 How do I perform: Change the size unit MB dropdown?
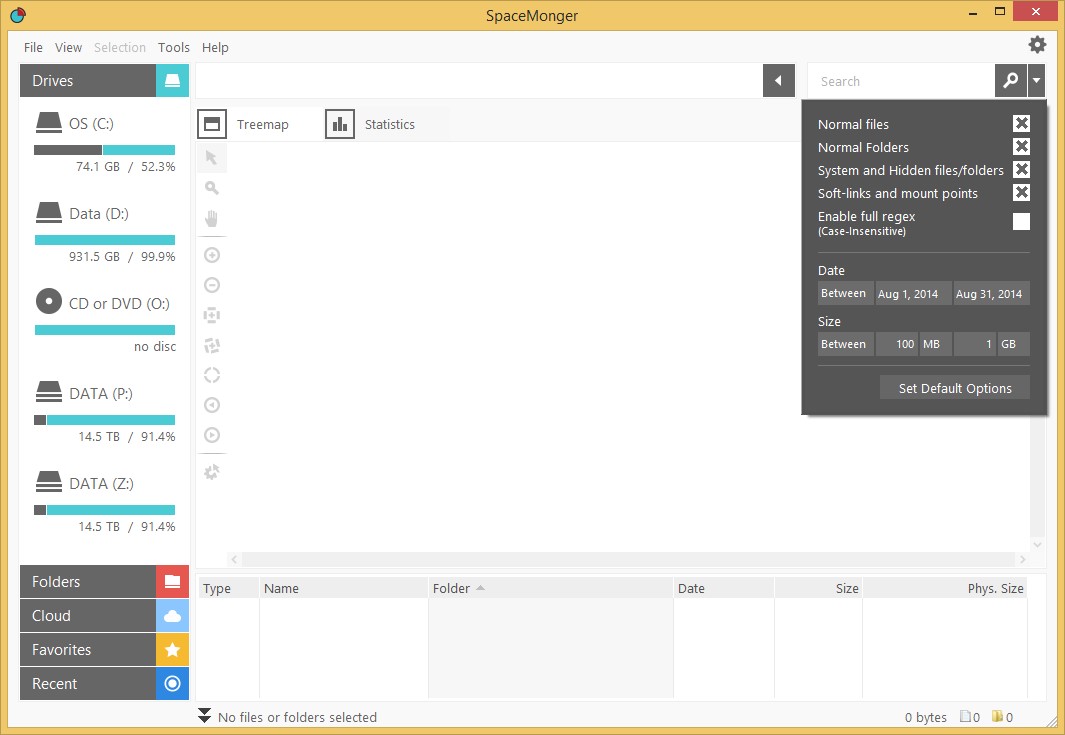pyautogui.click(x=935, y=344)
